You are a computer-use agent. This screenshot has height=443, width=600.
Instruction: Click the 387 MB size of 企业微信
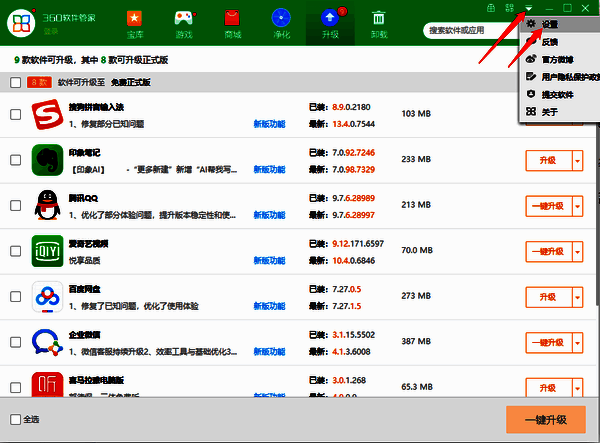[x=416, y=341]
